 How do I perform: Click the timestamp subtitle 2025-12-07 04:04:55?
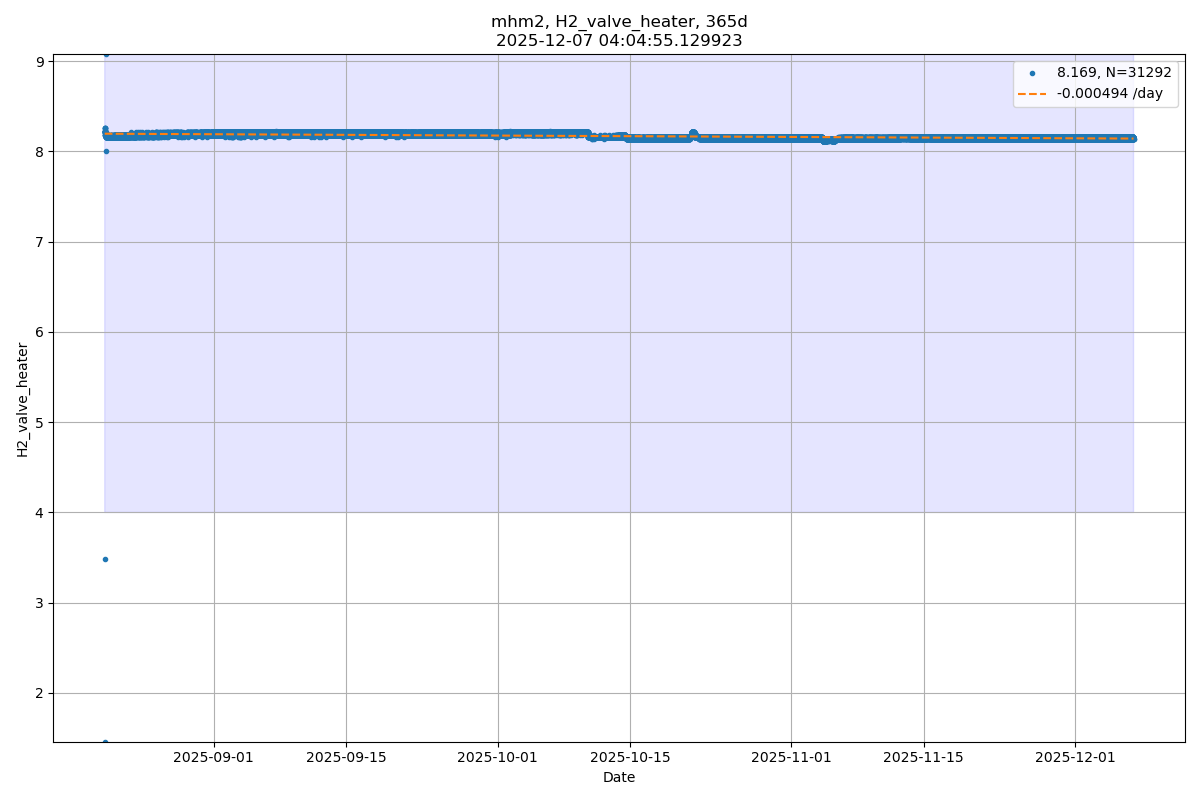[618, 41]
